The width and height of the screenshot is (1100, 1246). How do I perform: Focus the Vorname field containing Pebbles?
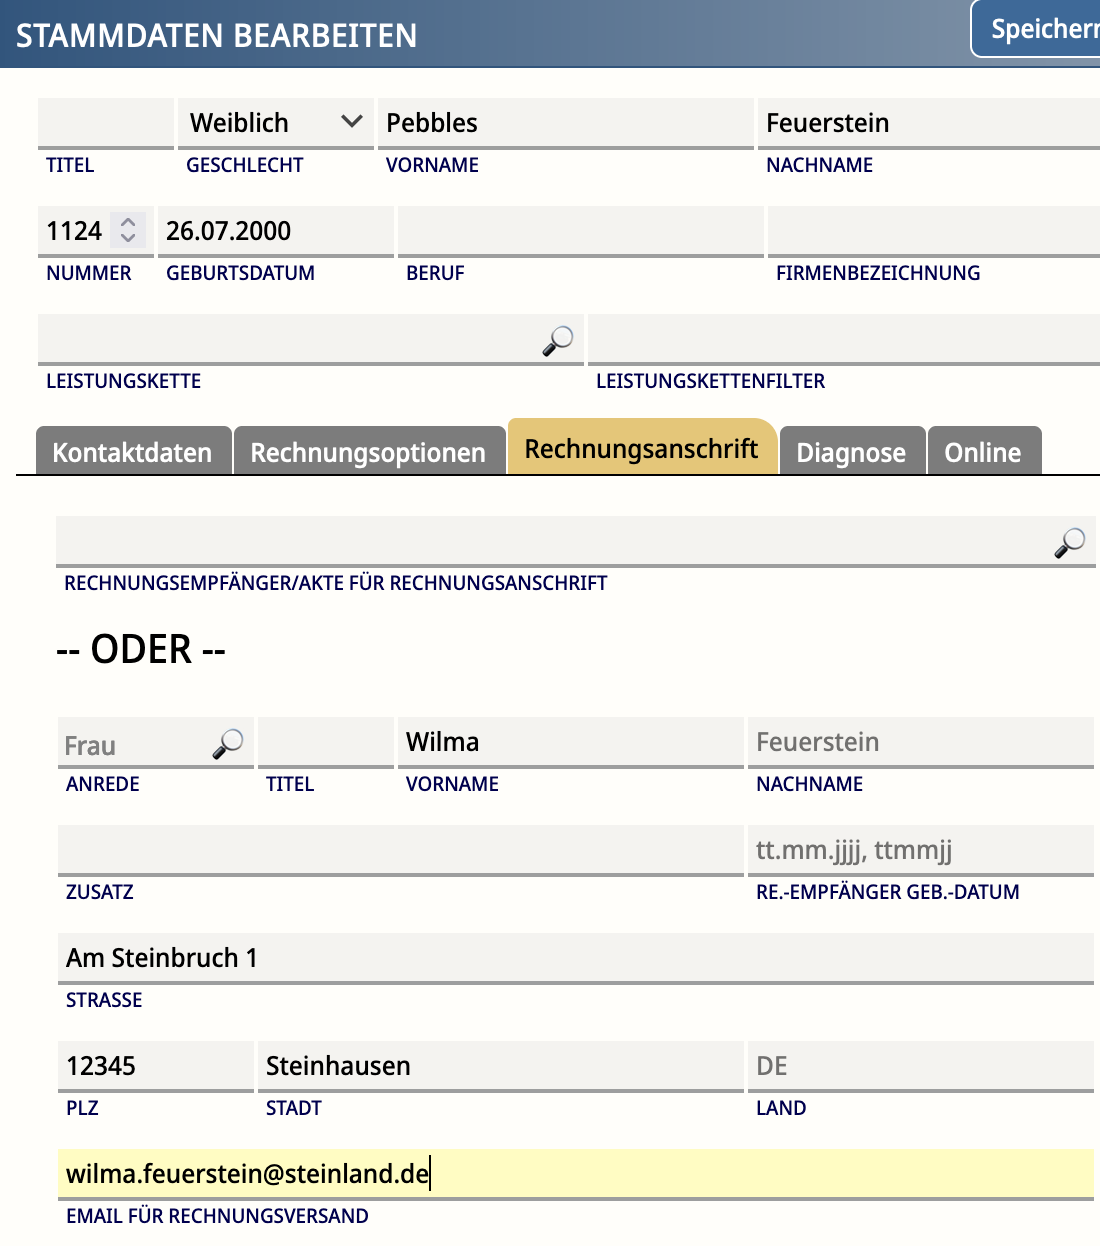(x=566, y=123)
